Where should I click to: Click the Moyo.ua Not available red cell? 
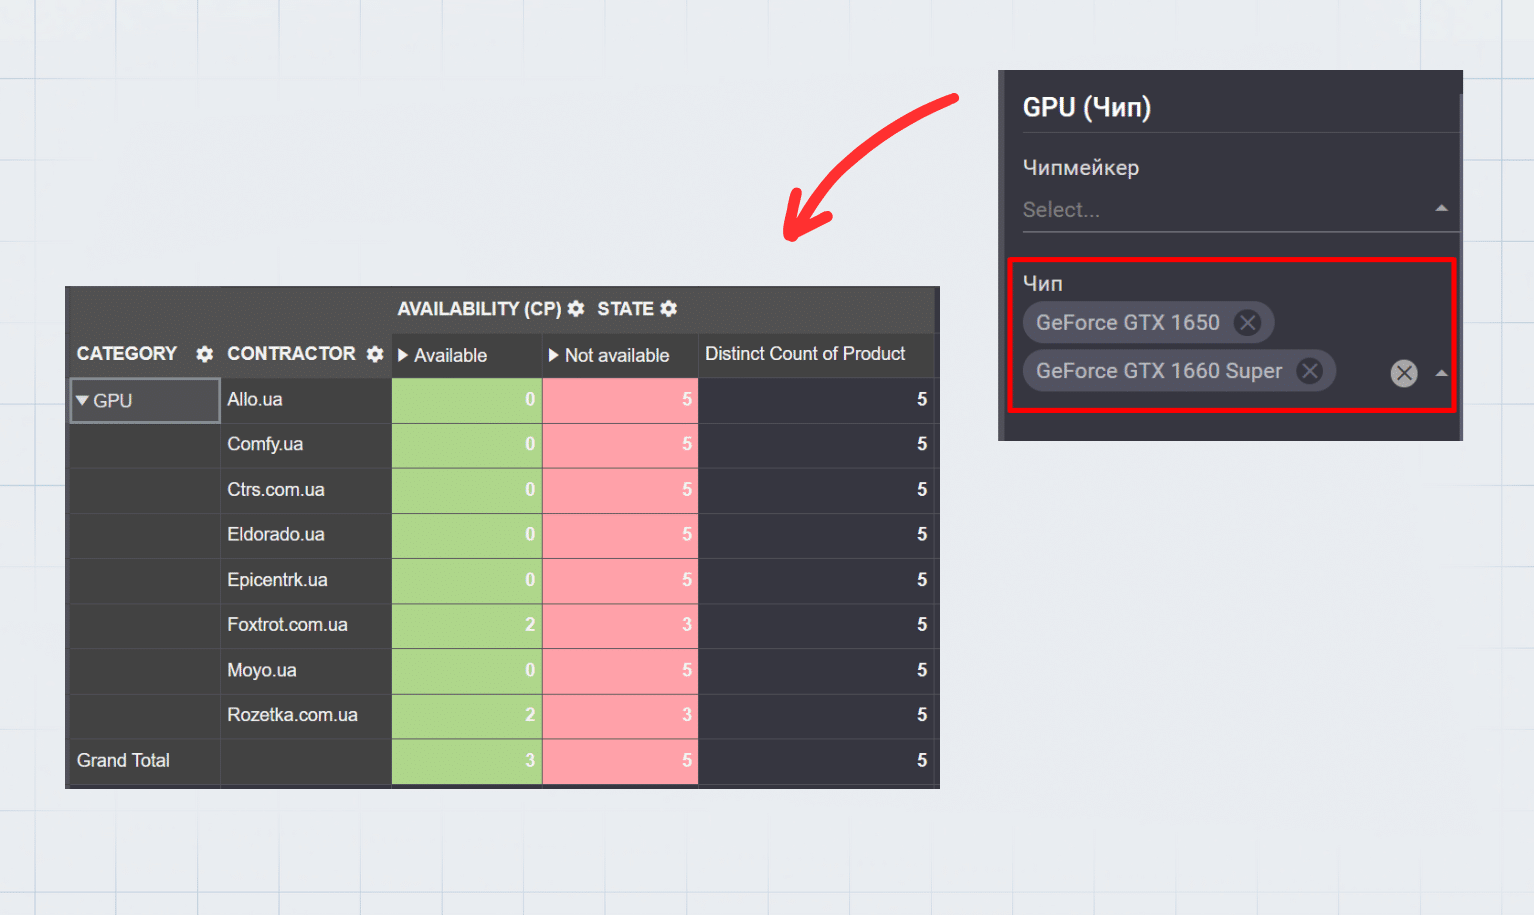pos(620,670)
